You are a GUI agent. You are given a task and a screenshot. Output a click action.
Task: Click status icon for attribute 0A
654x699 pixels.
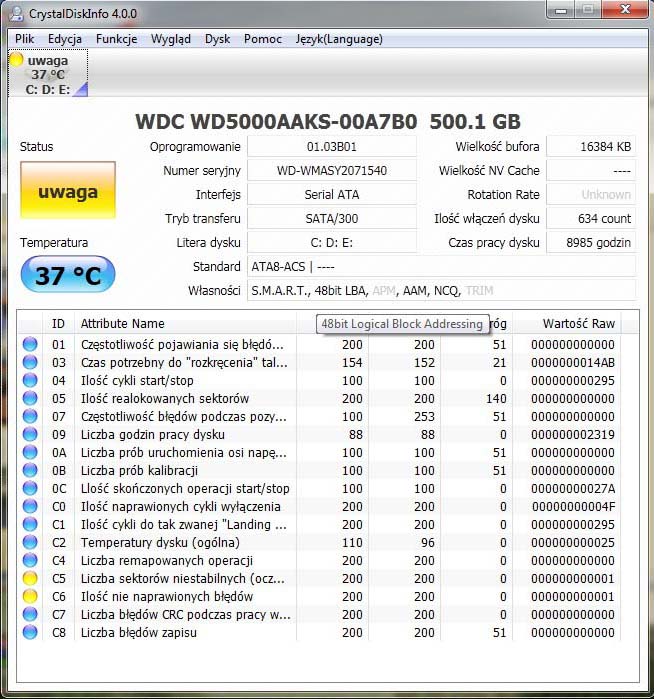(x=30, y=452)
